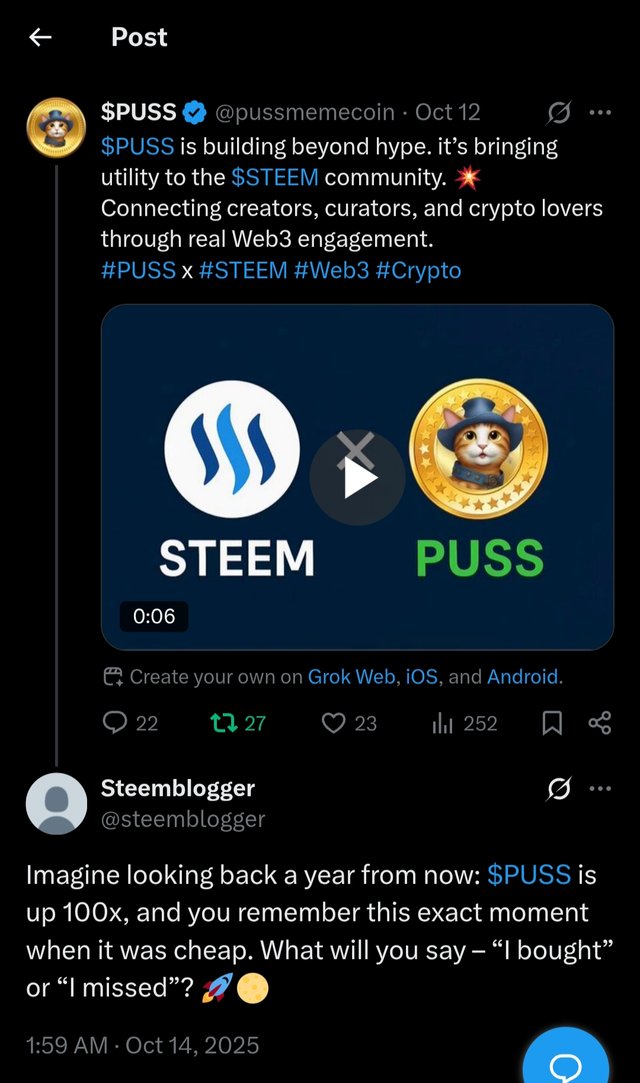The width and height of the screenshot is (640, 1083).
Task: Reply to the $PUSS post
Action: pyautogui.click(x=130, y=723)
